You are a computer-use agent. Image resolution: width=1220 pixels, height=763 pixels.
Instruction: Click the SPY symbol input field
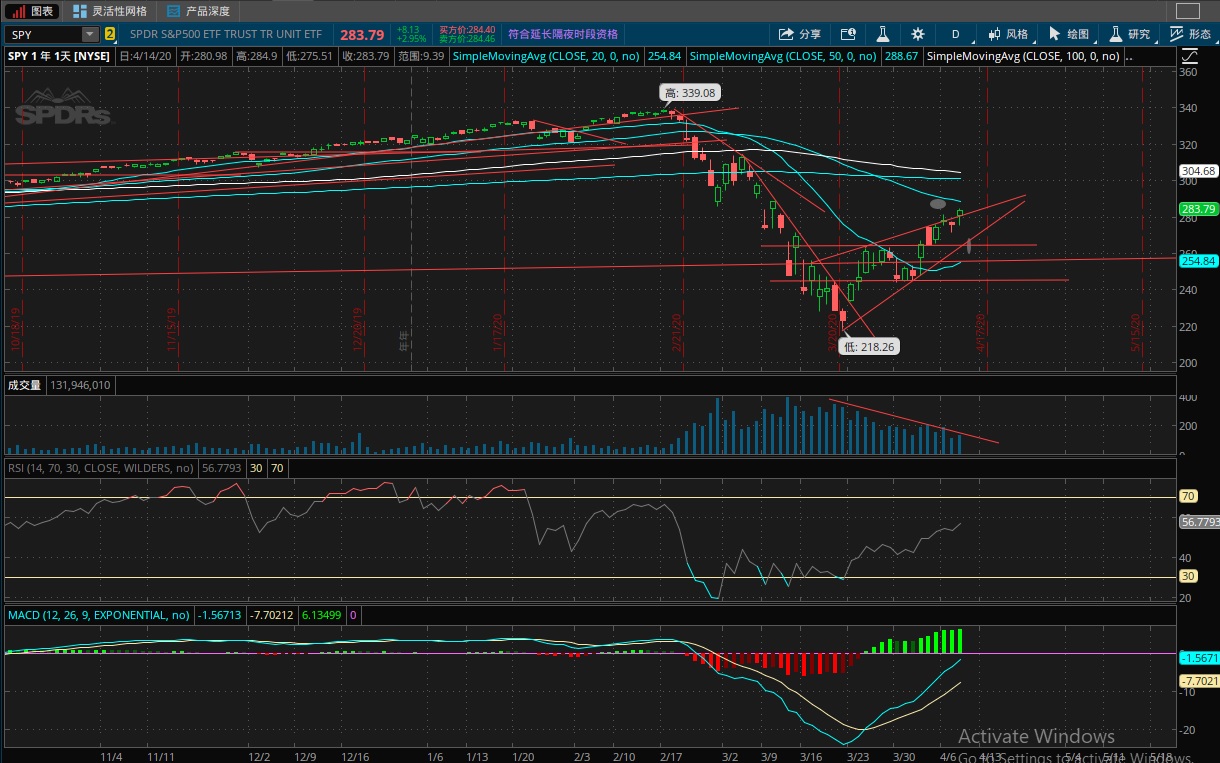(44, 35)
